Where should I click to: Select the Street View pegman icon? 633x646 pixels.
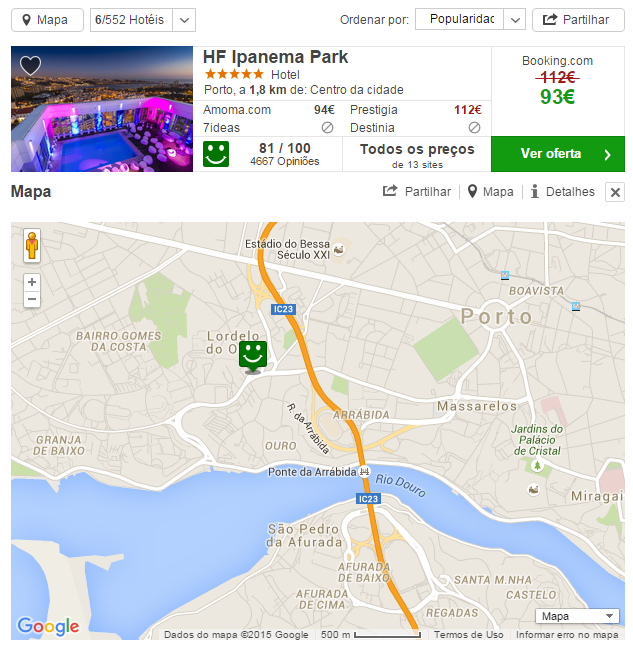(32, 246)
